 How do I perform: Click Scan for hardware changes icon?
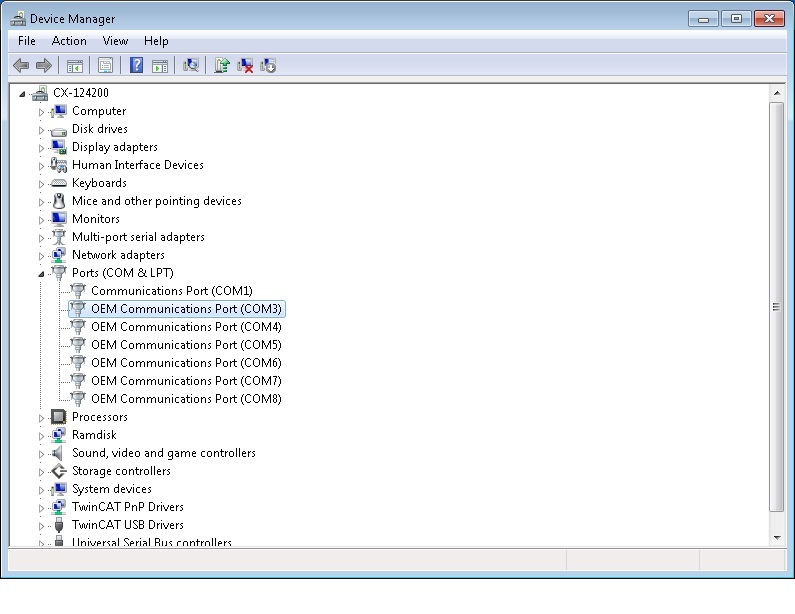point(191,65)
